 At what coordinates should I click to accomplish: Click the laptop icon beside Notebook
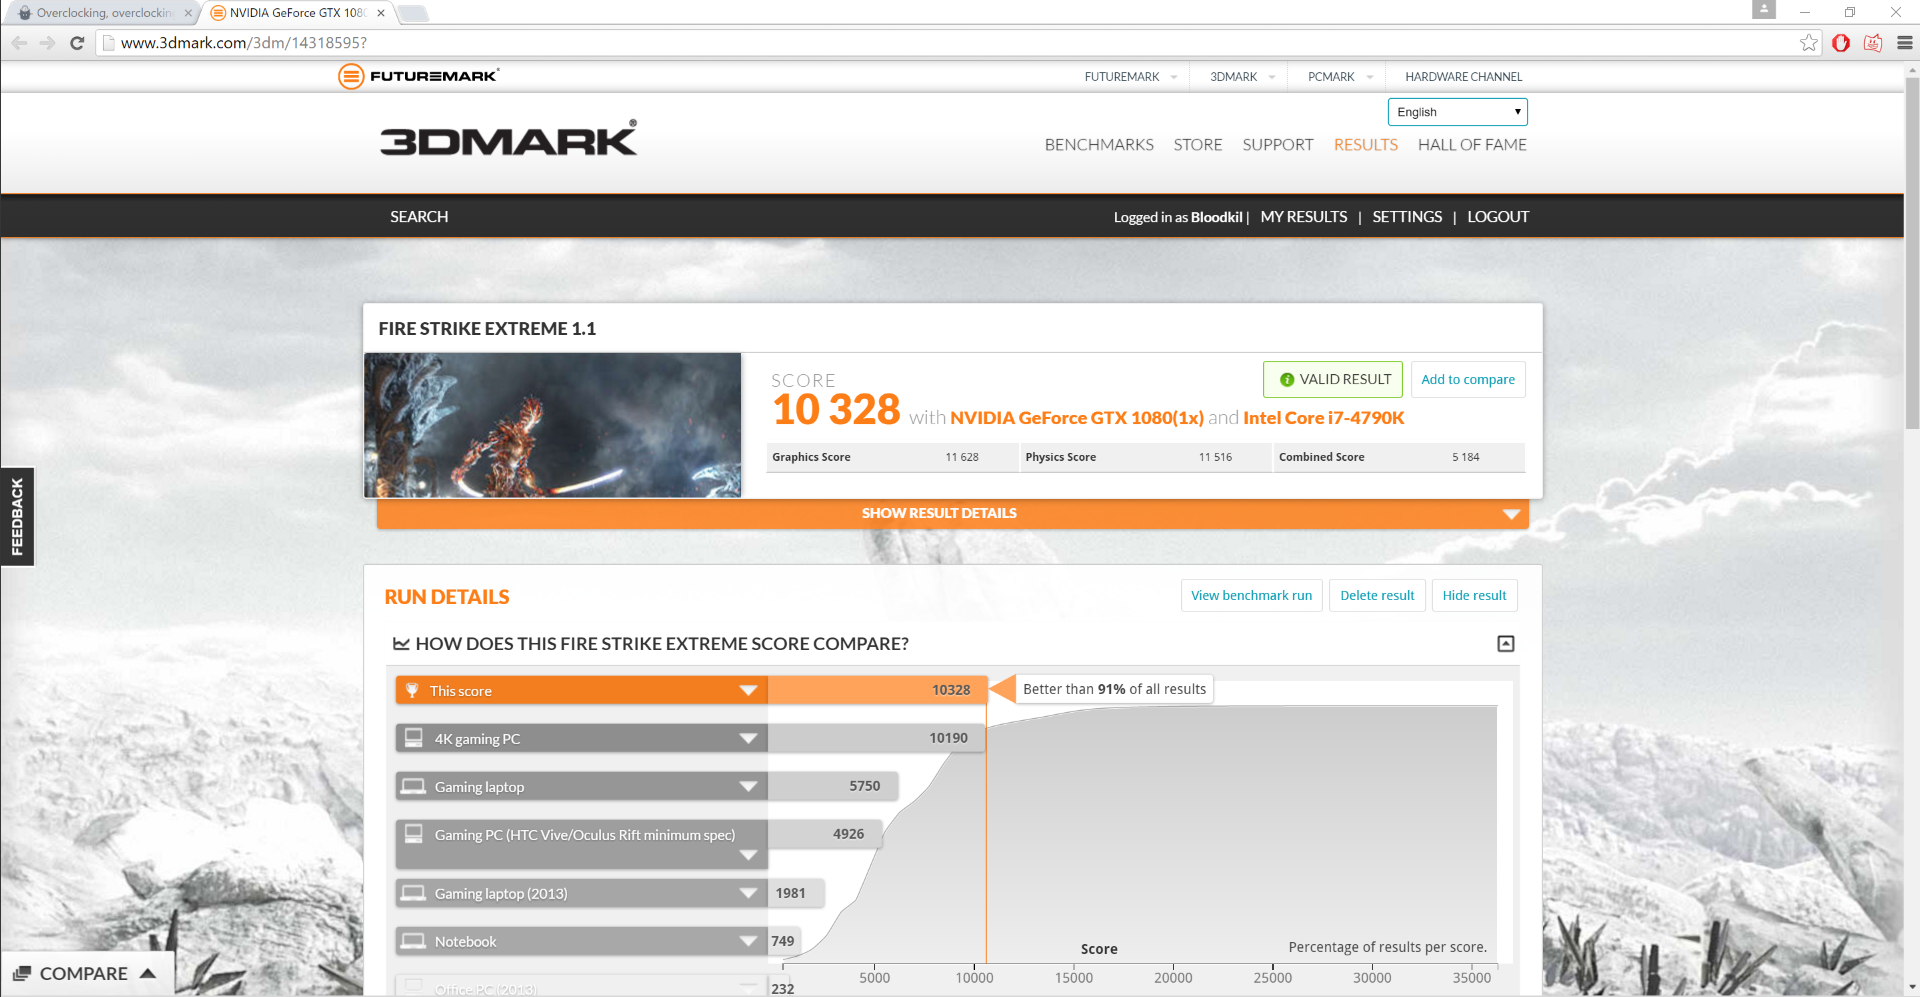click(413, 941)
